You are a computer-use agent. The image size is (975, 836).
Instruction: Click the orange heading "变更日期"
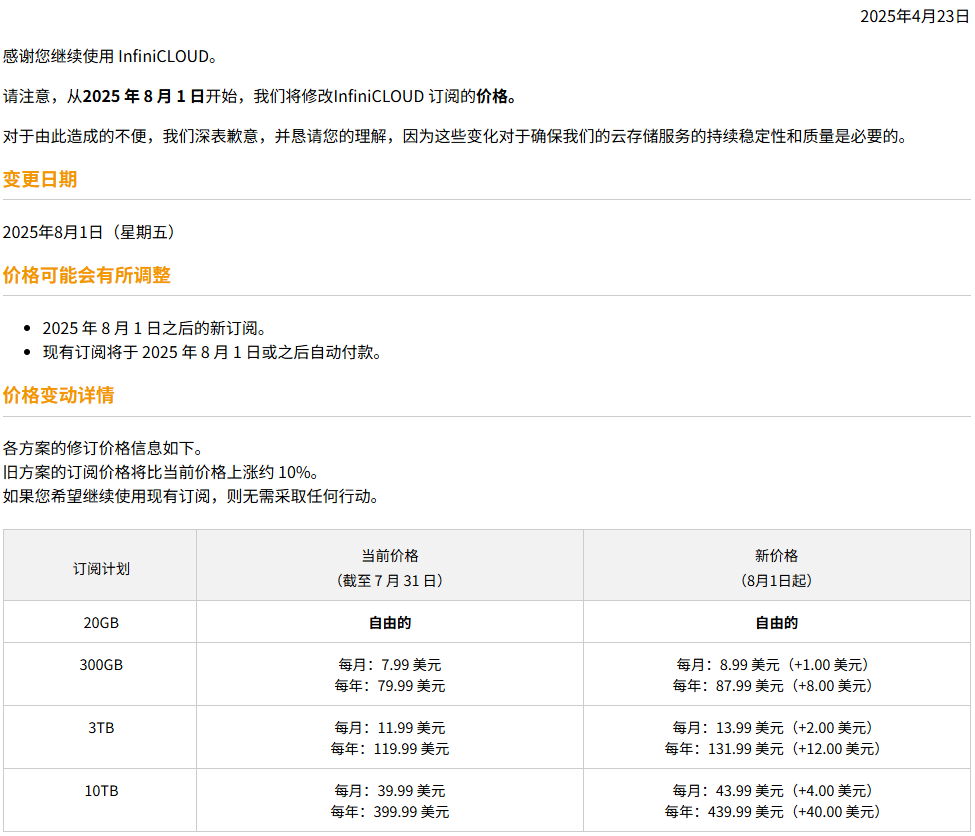(x=40, y=179)
